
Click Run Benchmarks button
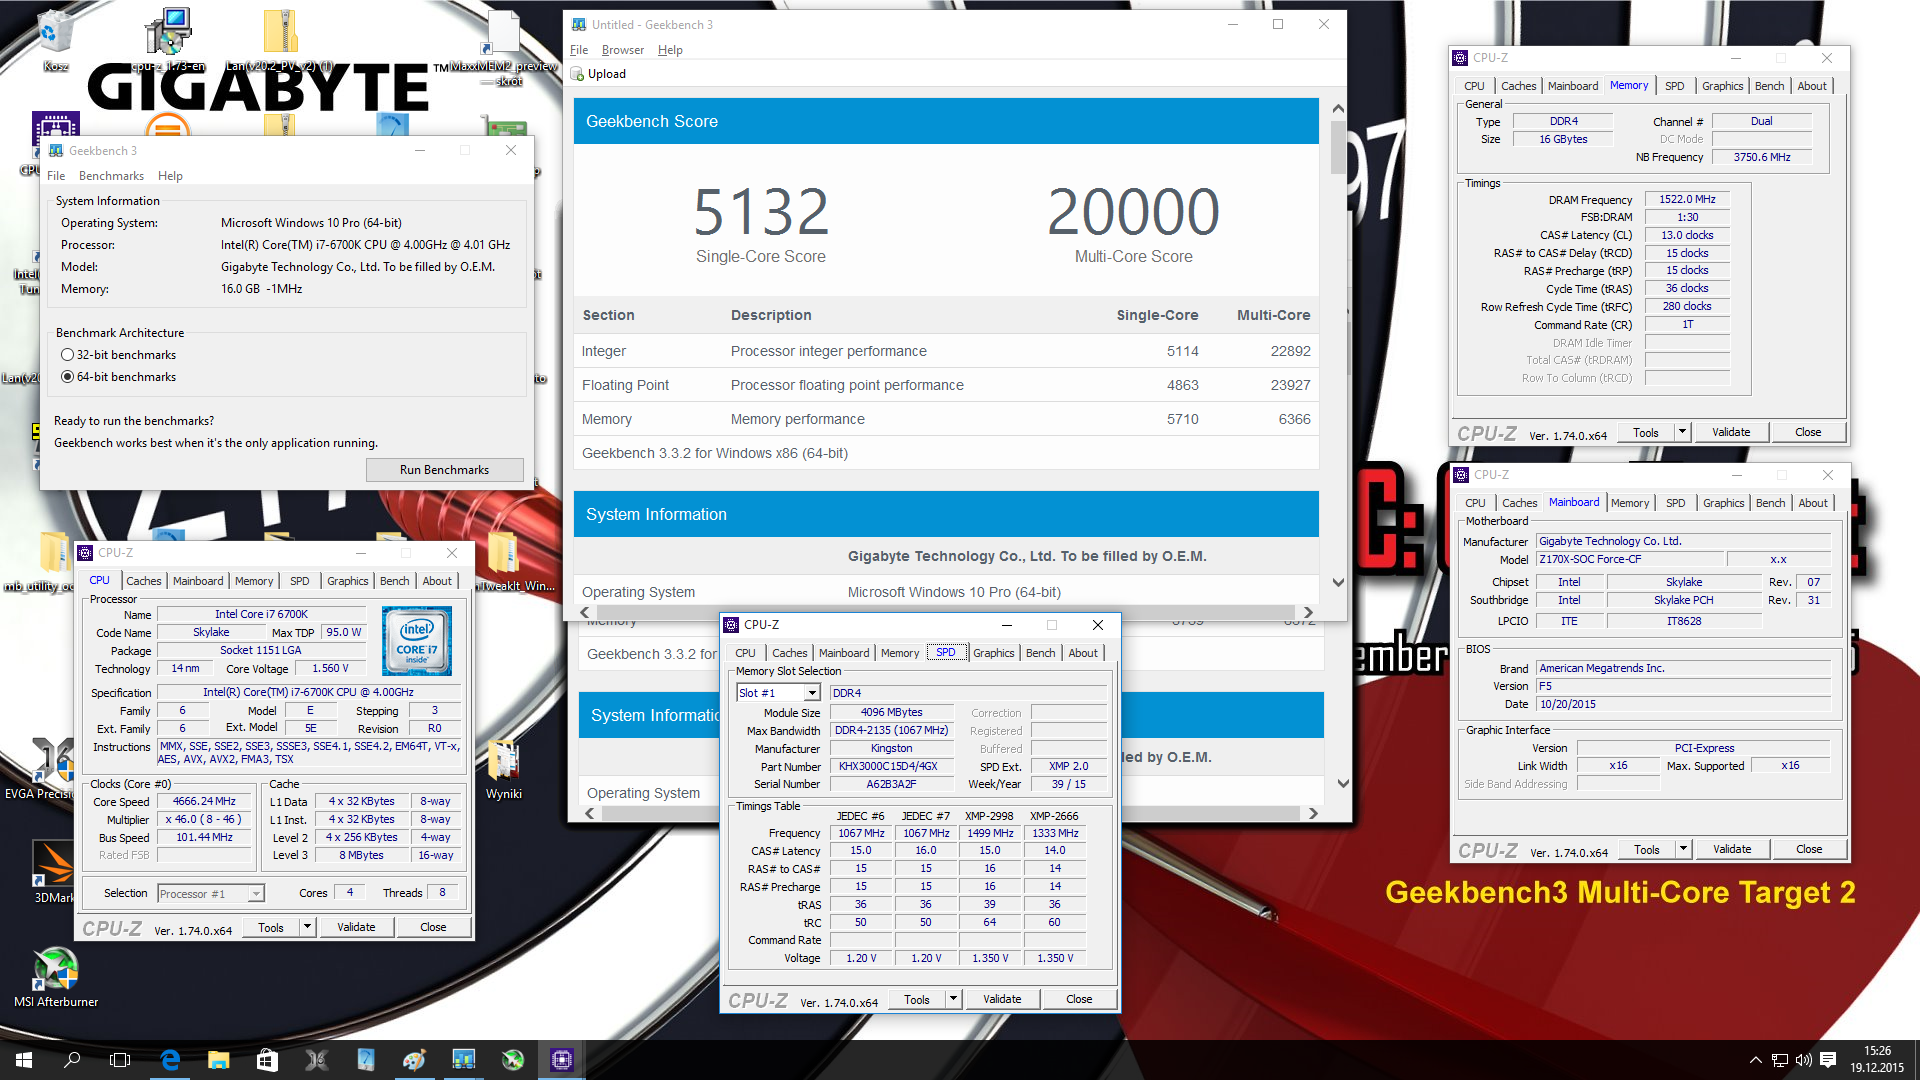coord(444,470)
